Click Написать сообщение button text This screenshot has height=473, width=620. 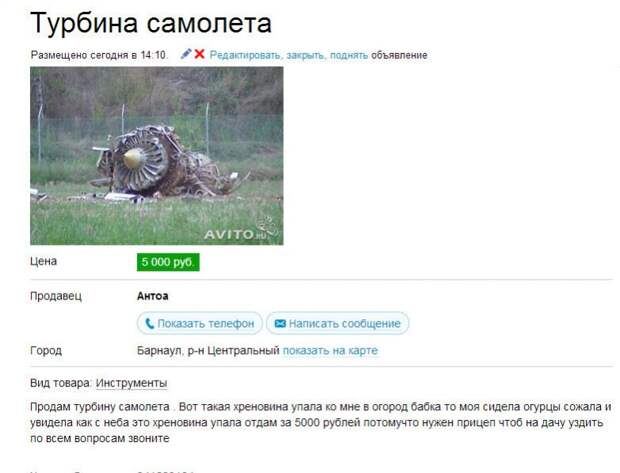coord(344,324)
